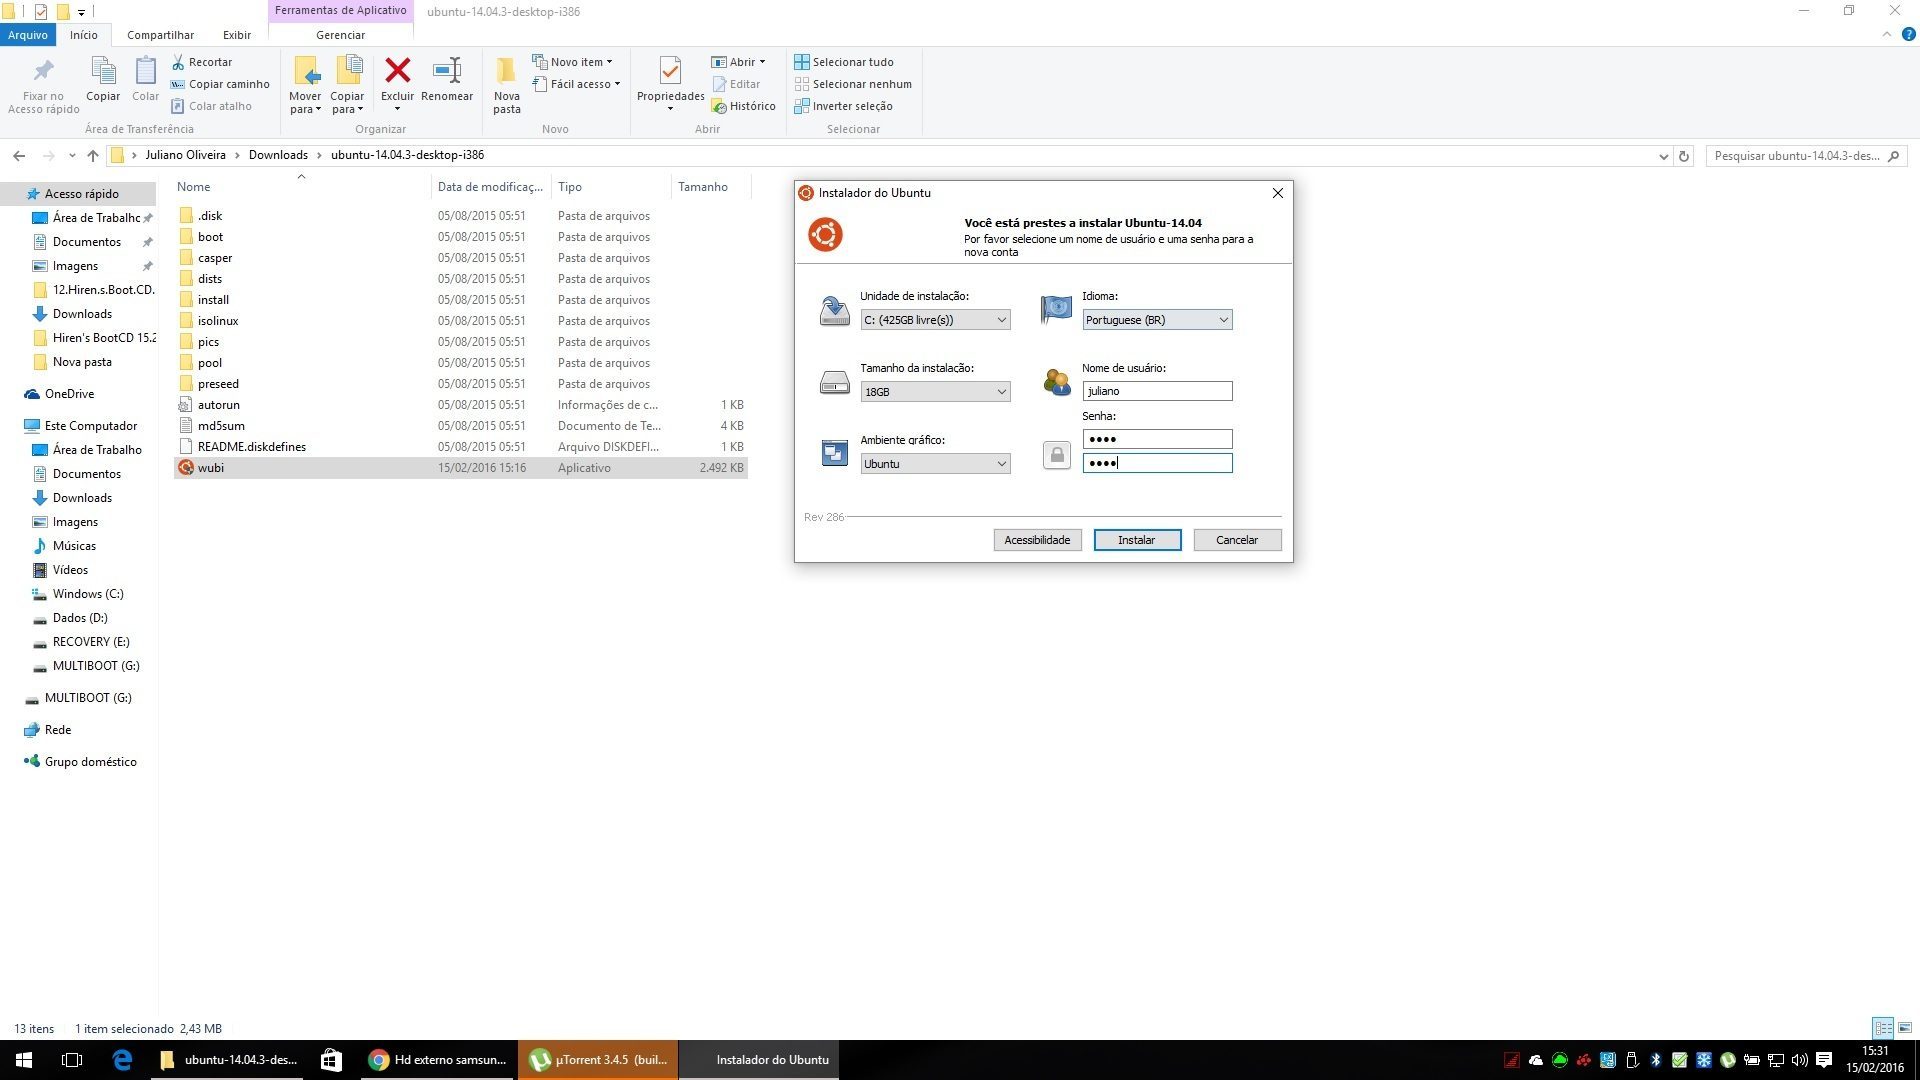Open Microsoft Edge from taskbar
This screenshot has width=1920, height=1080.
(122, 1060)
